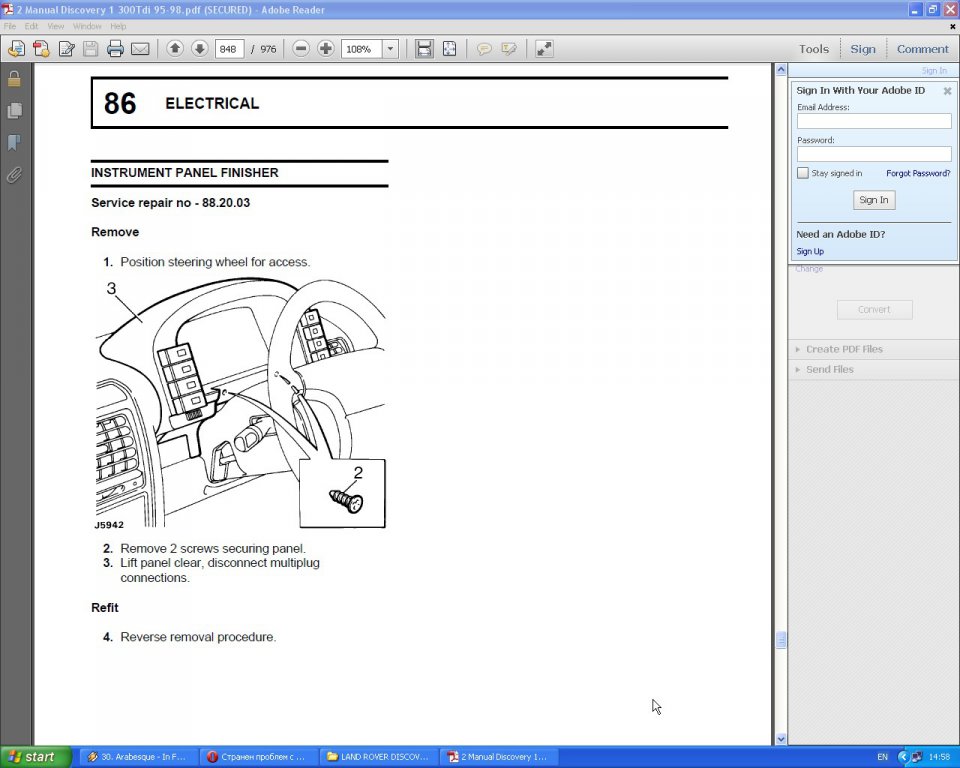Go to next page arrow
Image resolution: width=960 pixels, height=768 pixels.
point(199,49)
